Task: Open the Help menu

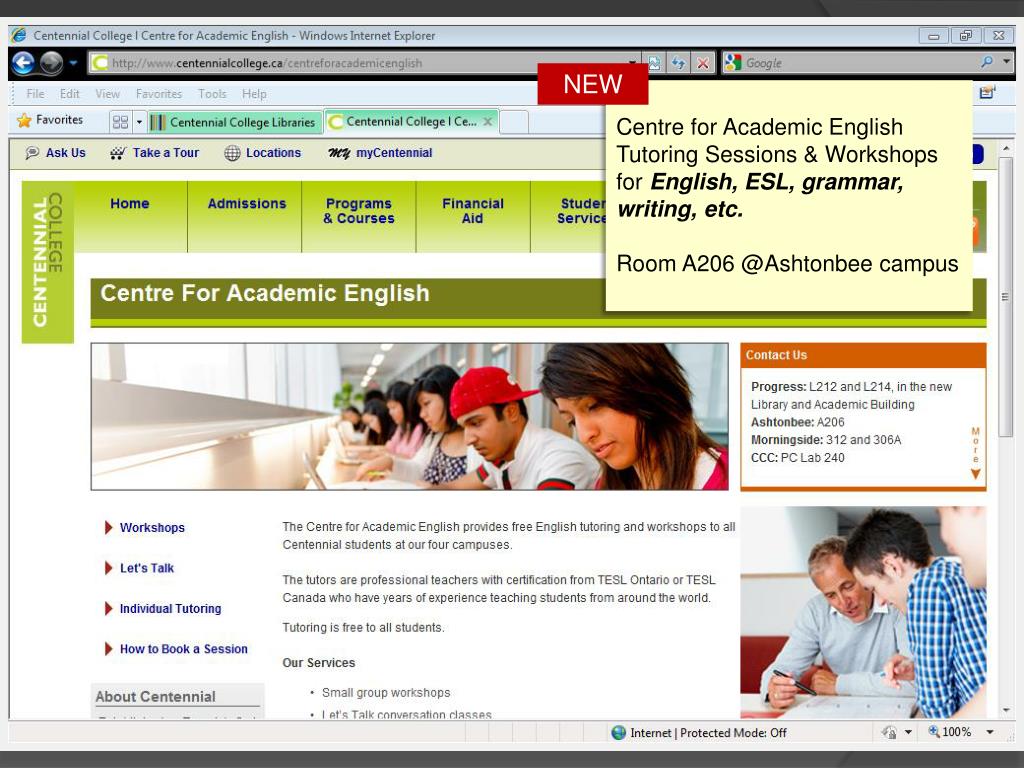Action: (x=254, y=94)
